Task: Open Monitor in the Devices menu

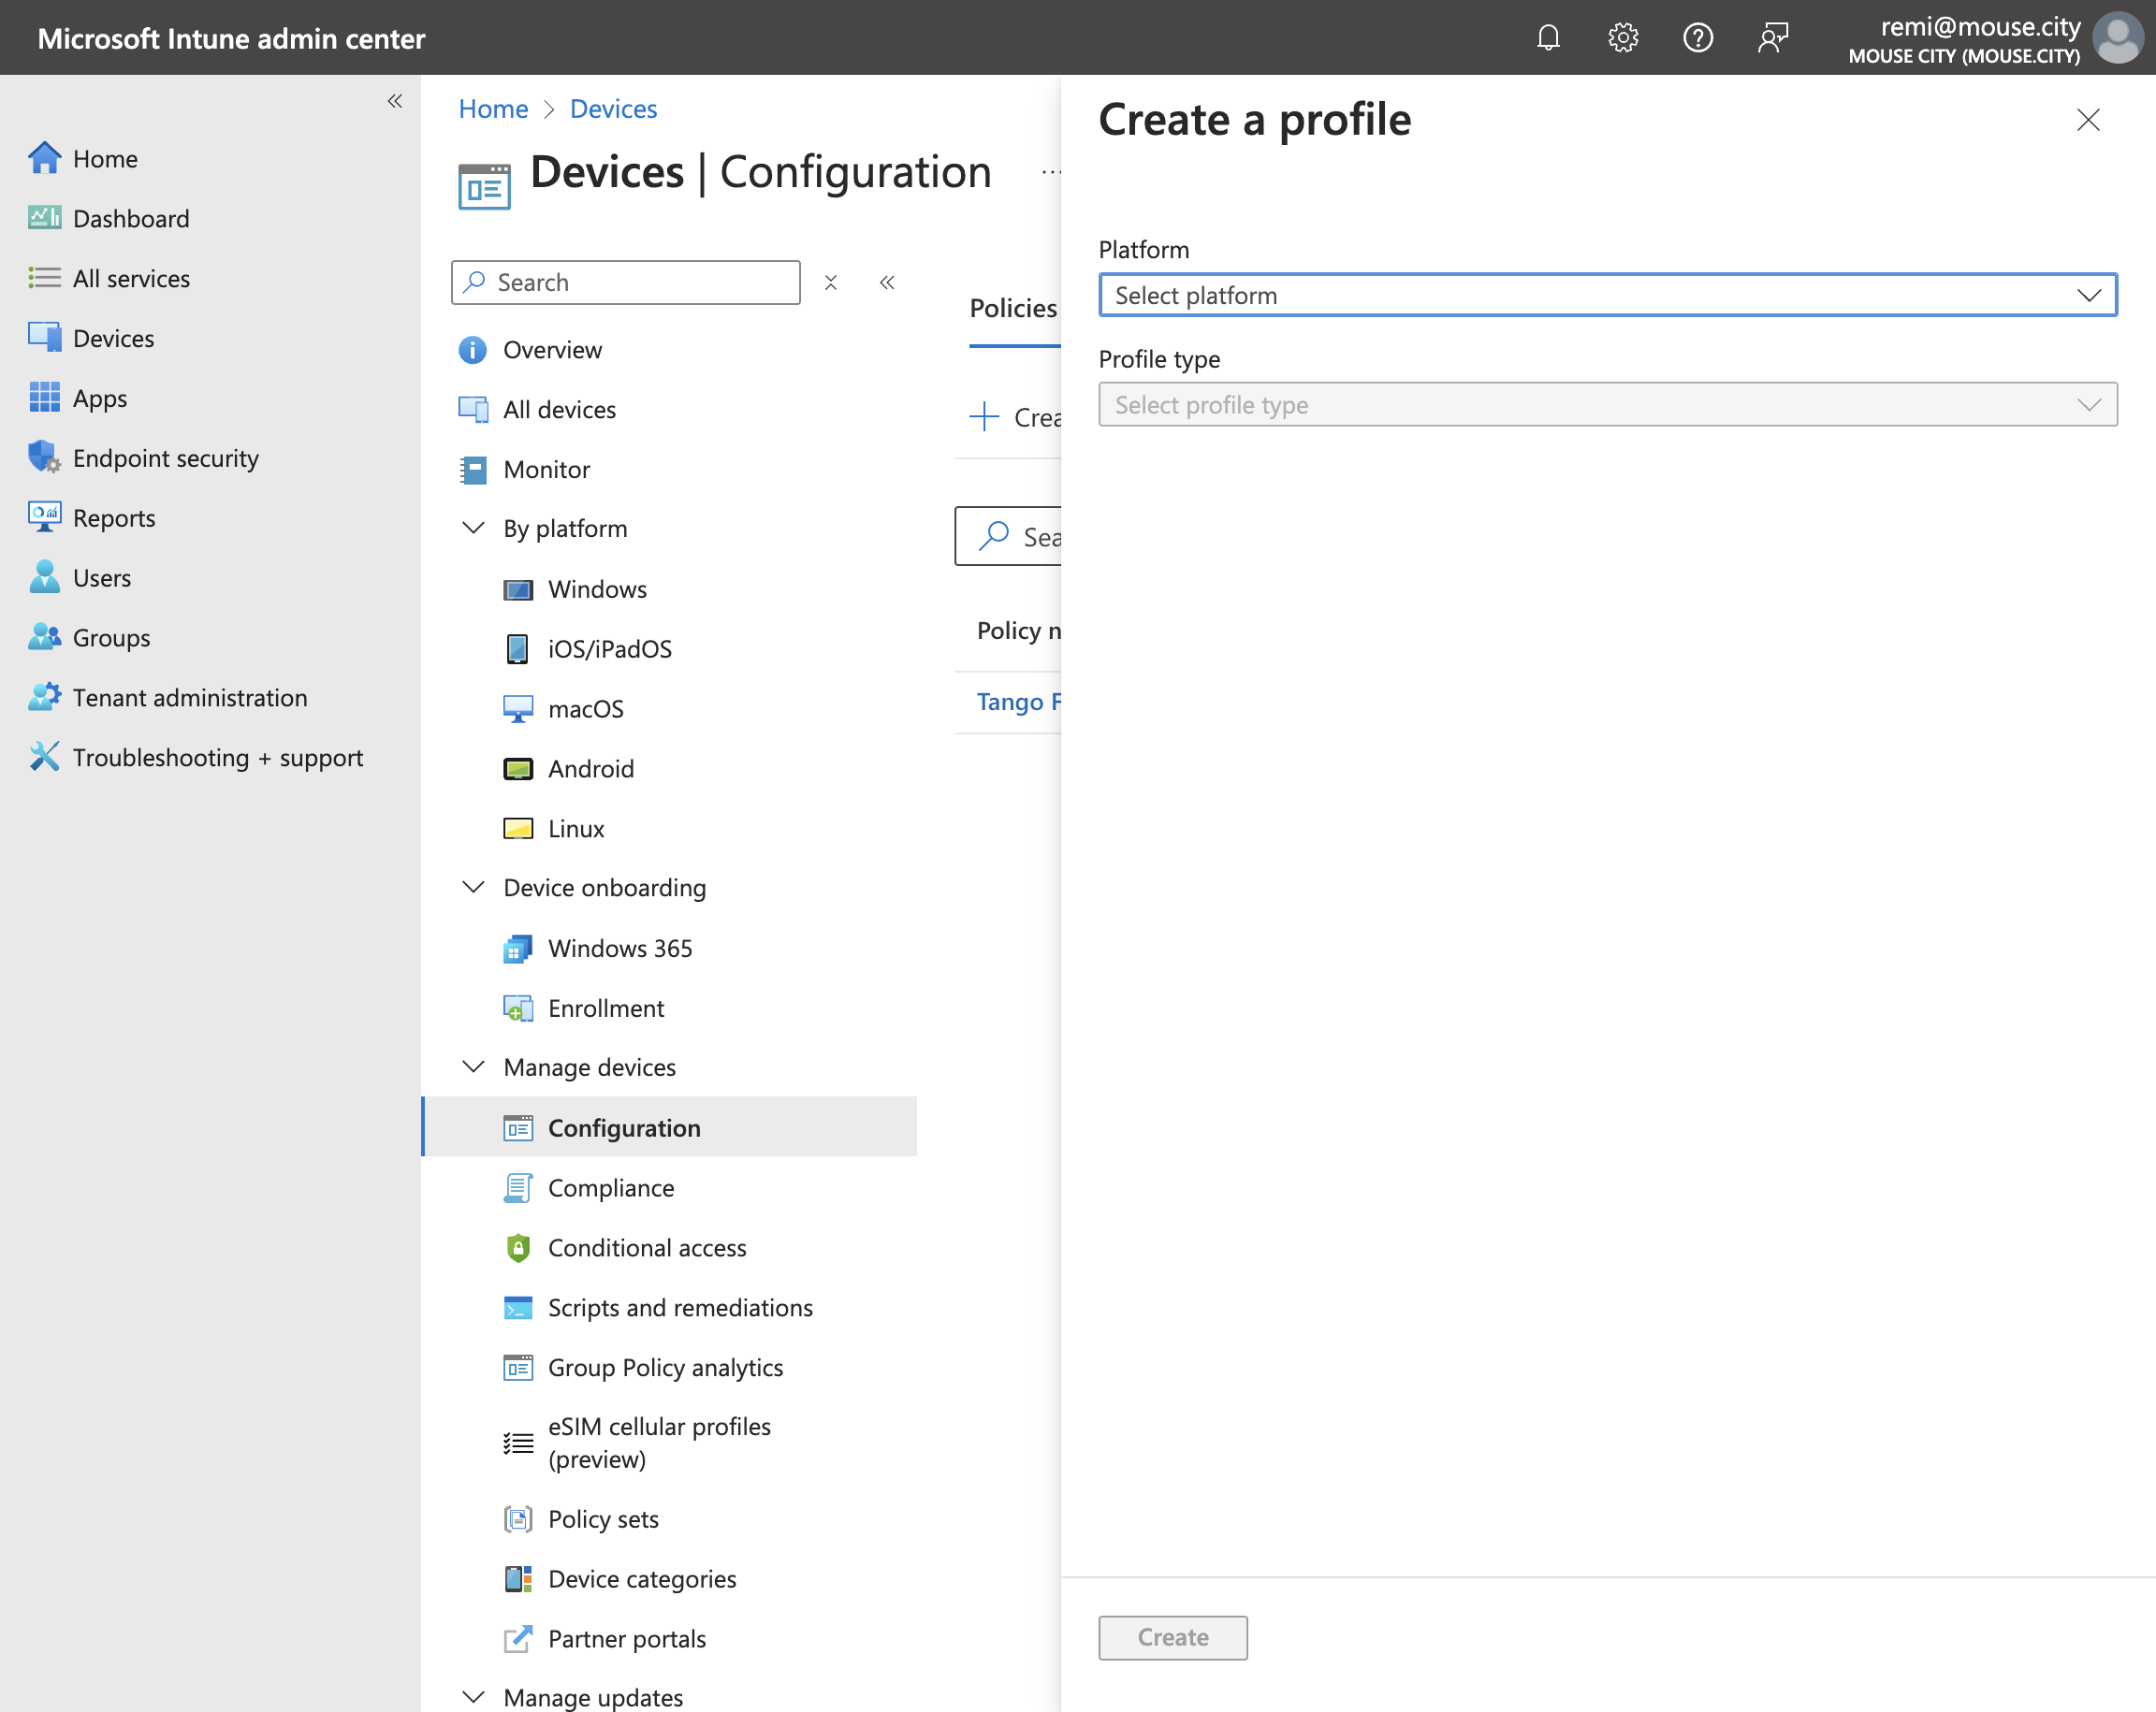Action: coord(546,470)
